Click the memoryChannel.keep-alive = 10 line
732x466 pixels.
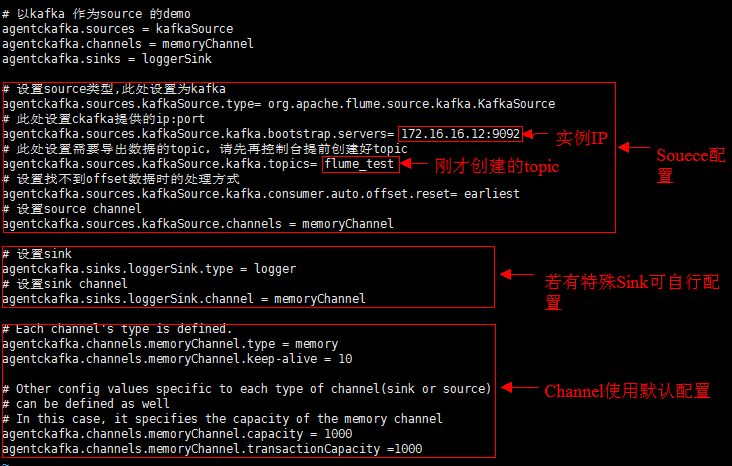pos(176,359)
